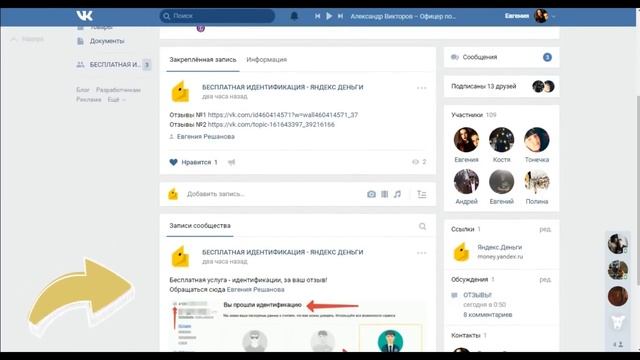Search community posts with magnifier icon

[x=422, y=226]
